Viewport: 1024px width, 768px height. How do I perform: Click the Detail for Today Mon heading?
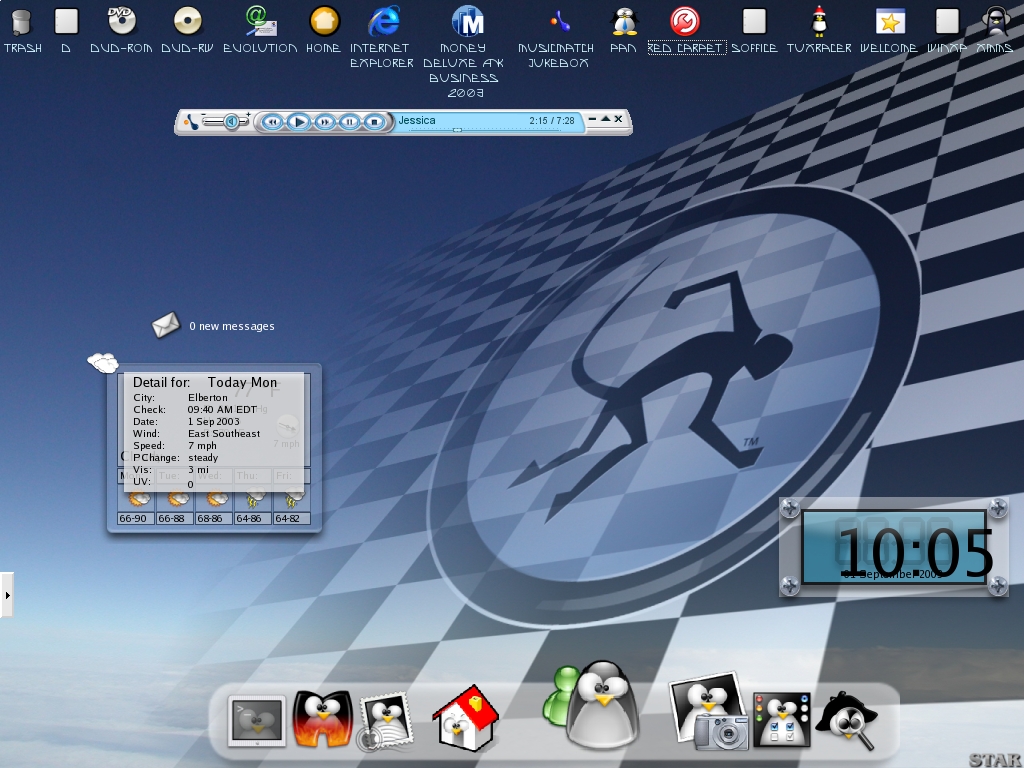click(205, 382)
